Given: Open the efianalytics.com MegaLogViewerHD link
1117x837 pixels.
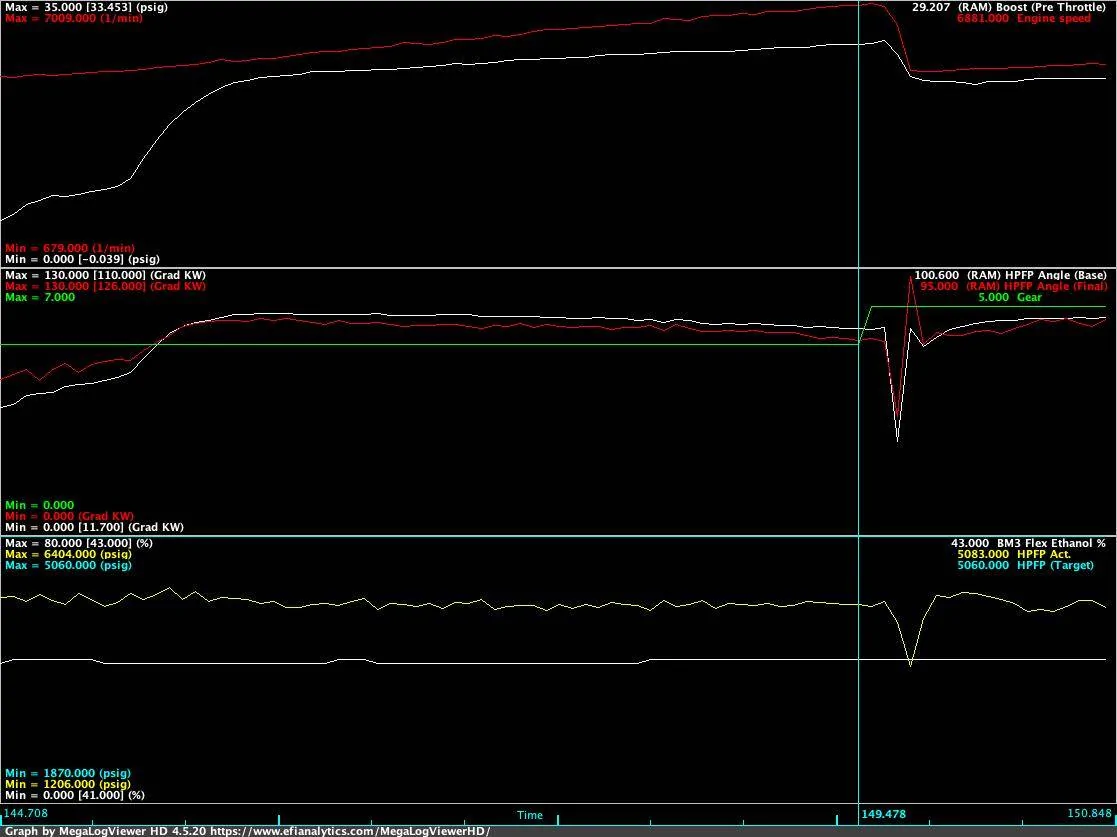Looking at the screenshot, I should tap(350, 831).
